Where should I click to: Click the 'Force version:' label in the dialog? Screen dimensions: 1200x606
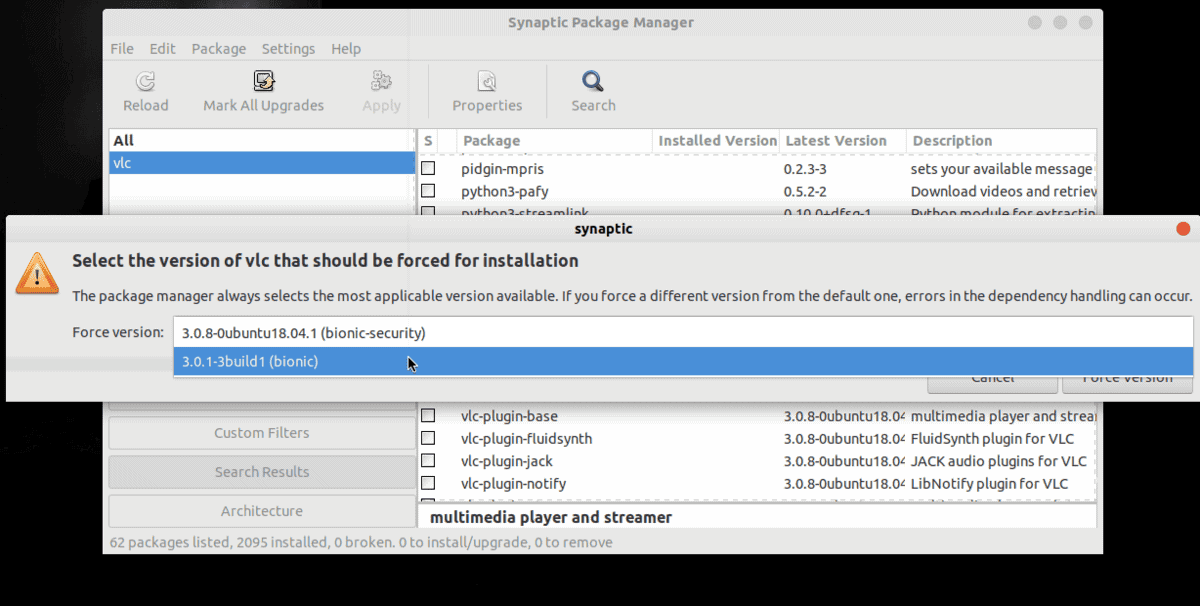click(x=118, y=332)
